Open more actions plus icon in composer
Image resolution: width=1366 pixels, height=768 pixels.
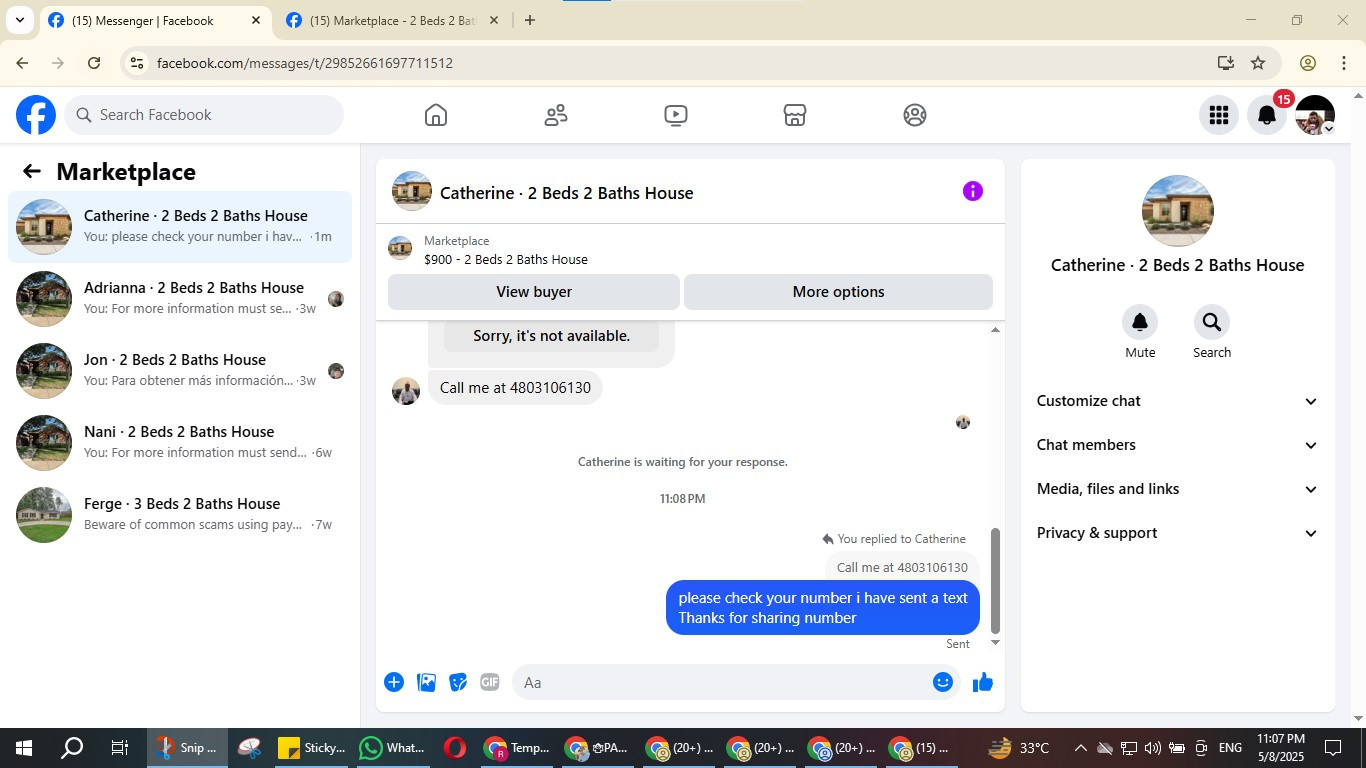394,682
